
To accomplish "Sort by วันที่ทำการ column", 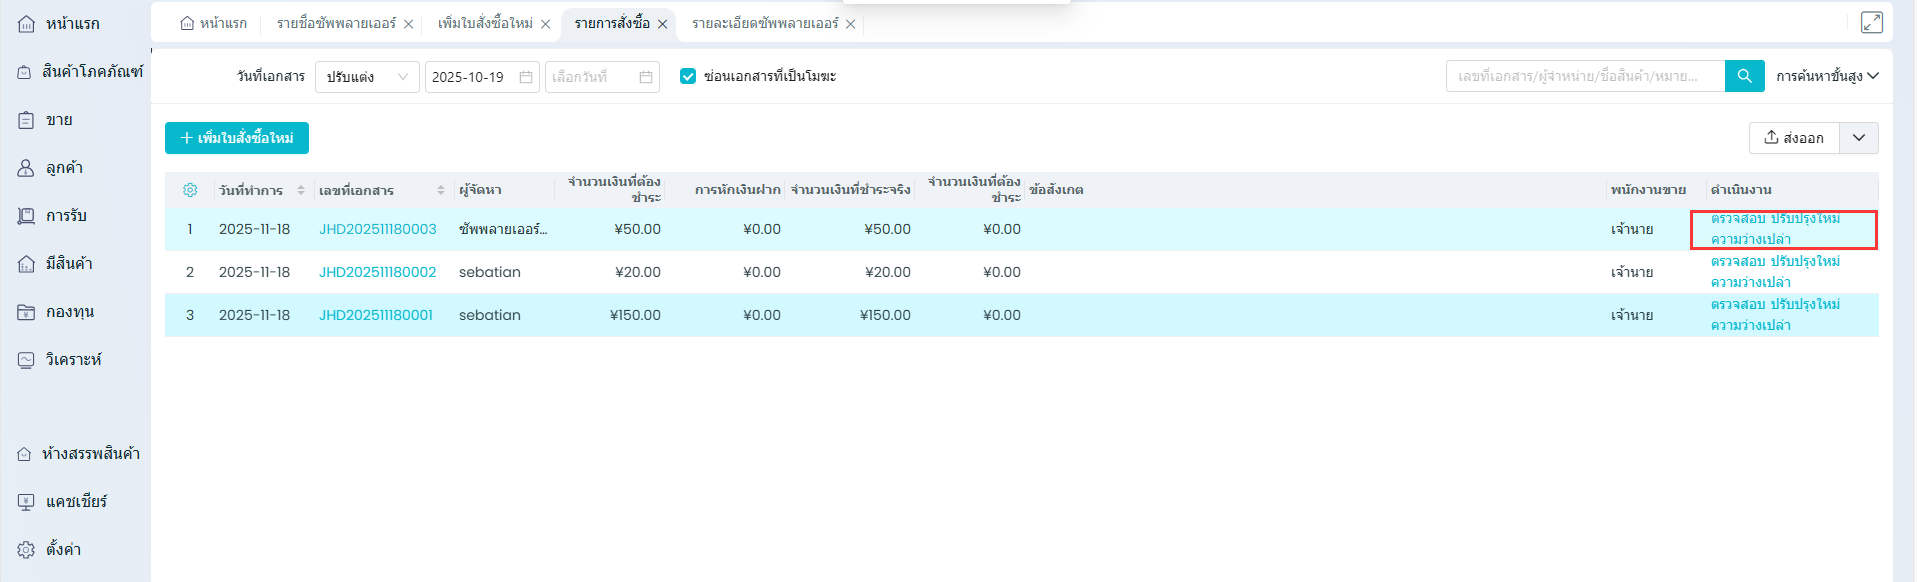I will click(x=300, y=190).
